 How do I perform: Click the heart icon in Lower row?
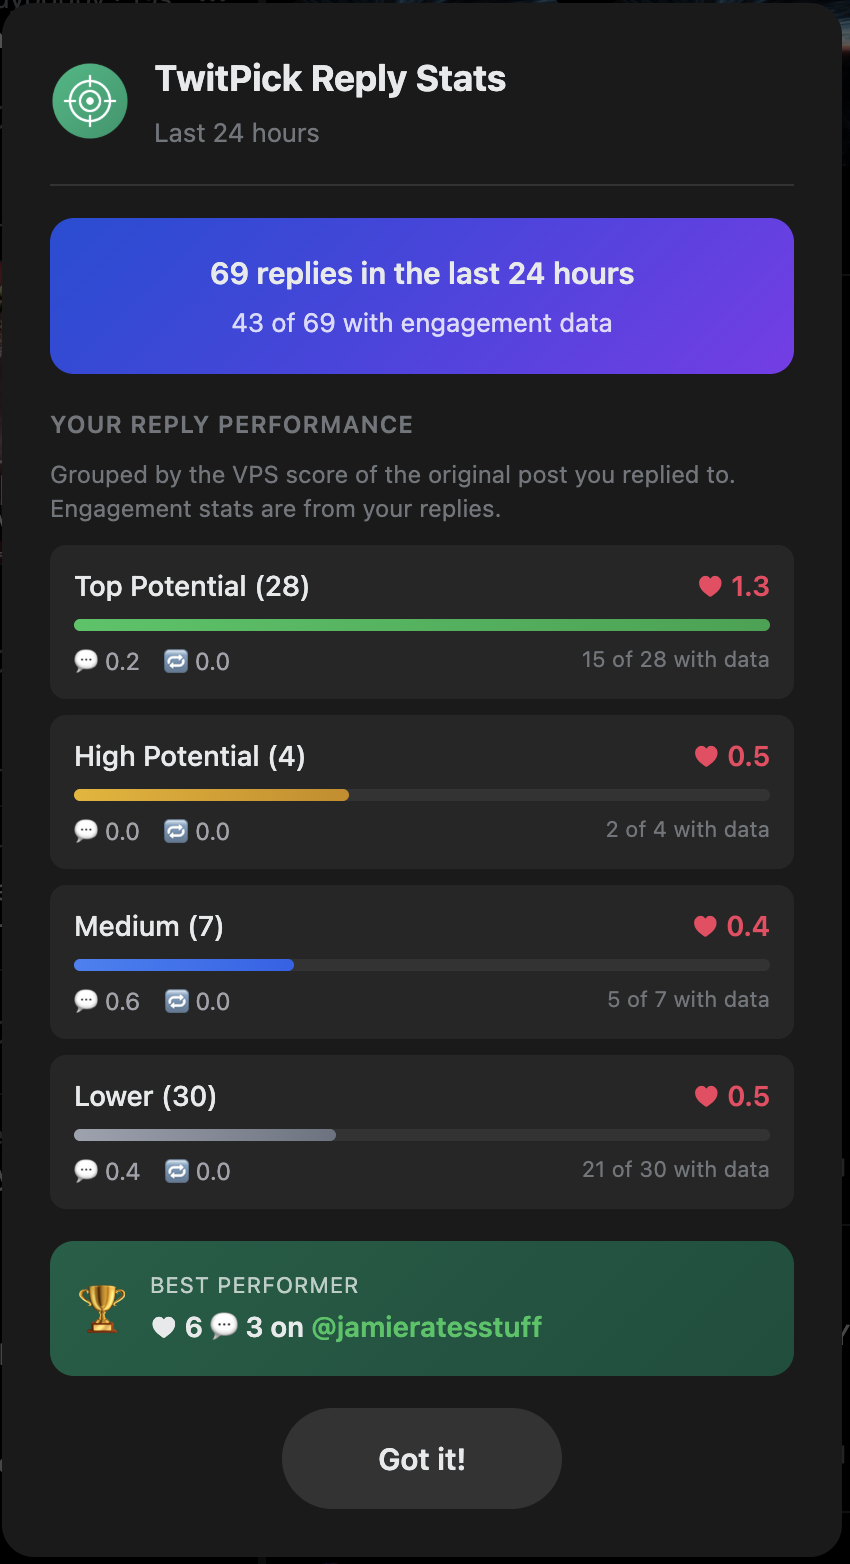(x=706, y=1097)
